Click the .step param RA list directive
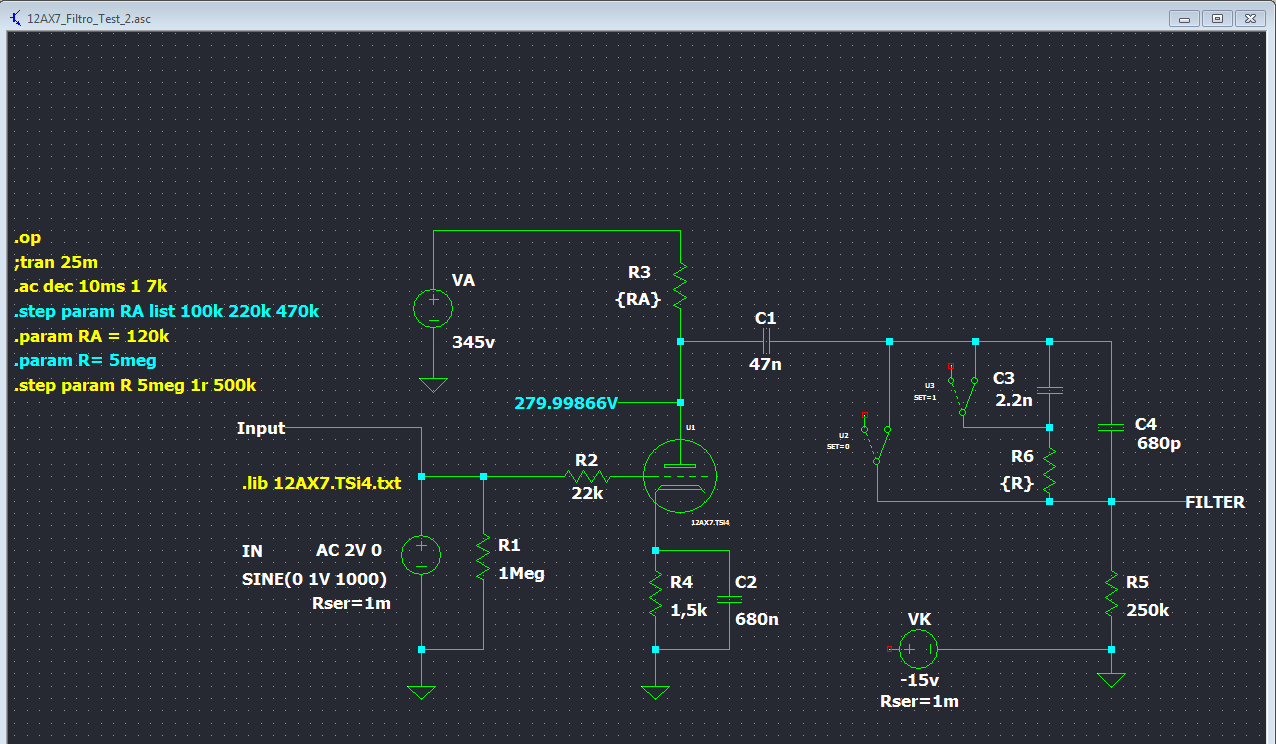Screen dimensions: 1276x744 tap(166, 311)
